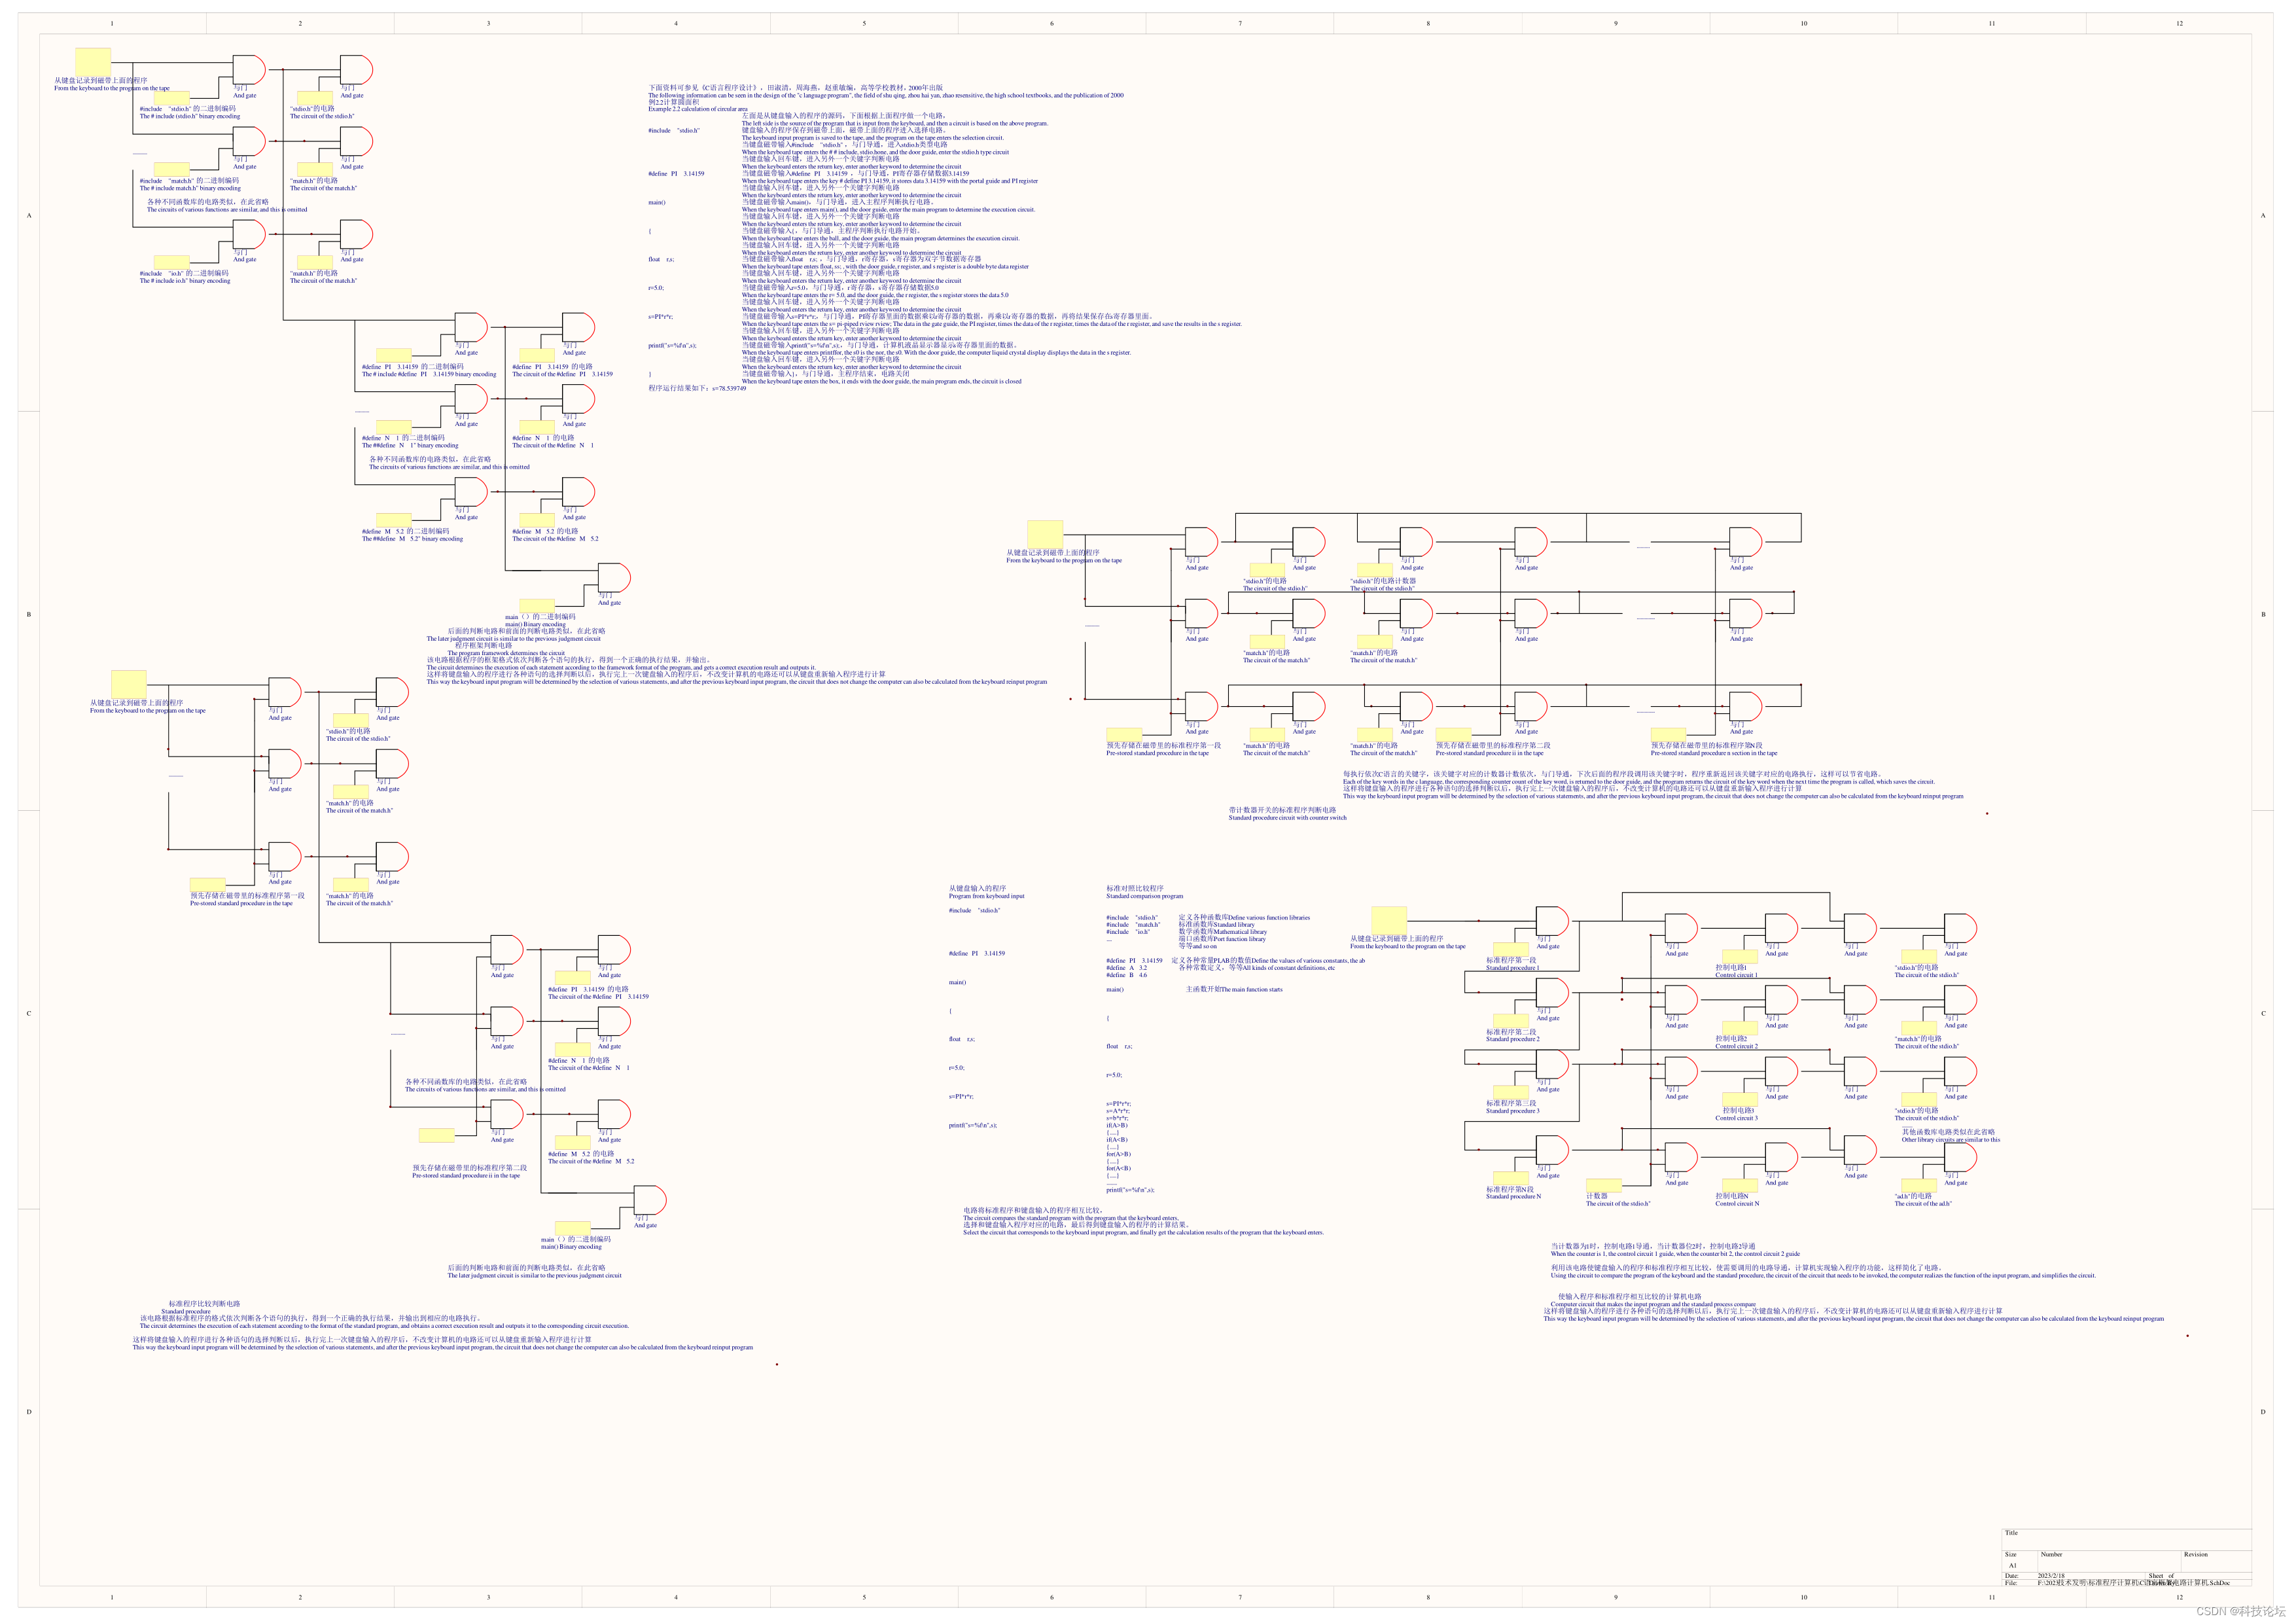
Task: Click sheet size 'A1' in the title block
Action: pos(2012,1565)
